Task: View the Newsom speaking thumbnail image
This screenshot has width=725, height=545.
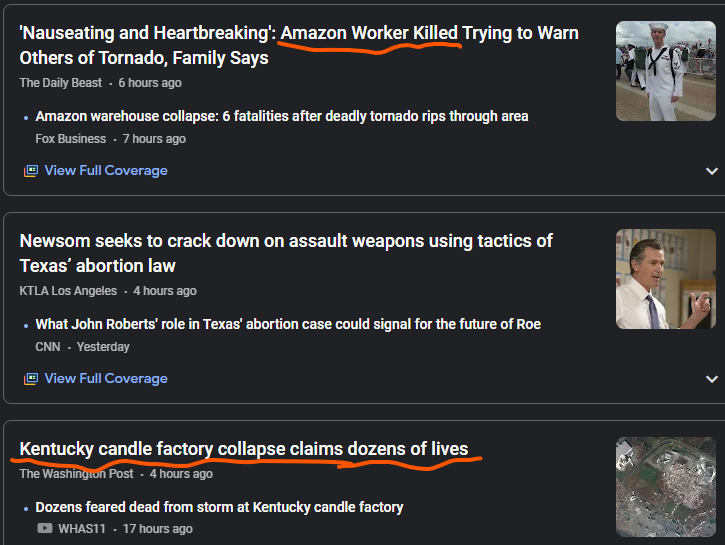Action: [x=666, y=279]
